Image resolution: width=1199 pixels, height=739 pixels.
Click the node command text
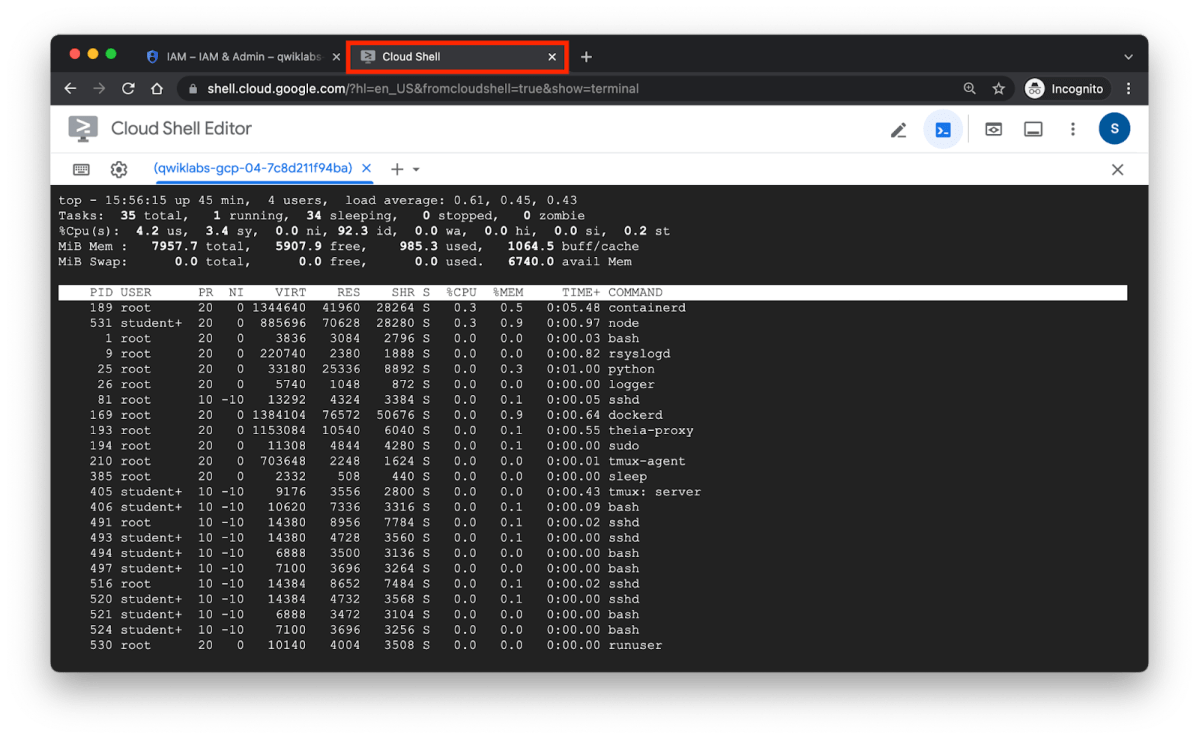pos(623,323)
